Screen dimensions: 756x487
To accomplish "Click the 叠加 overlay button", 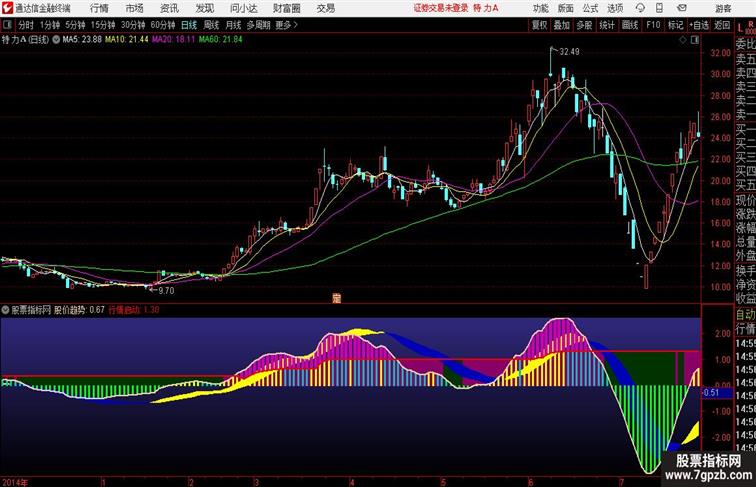I will click(x=562, y=25).
